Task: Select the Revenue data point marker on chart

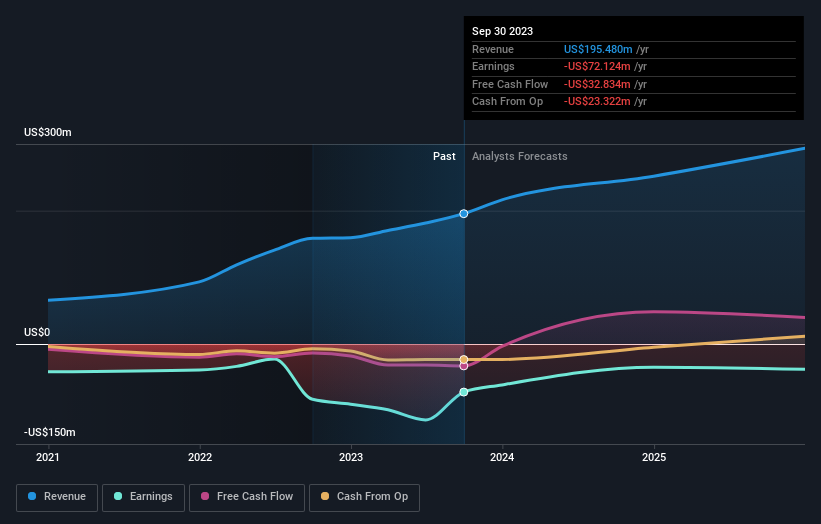Action: (x=464, y=214)
